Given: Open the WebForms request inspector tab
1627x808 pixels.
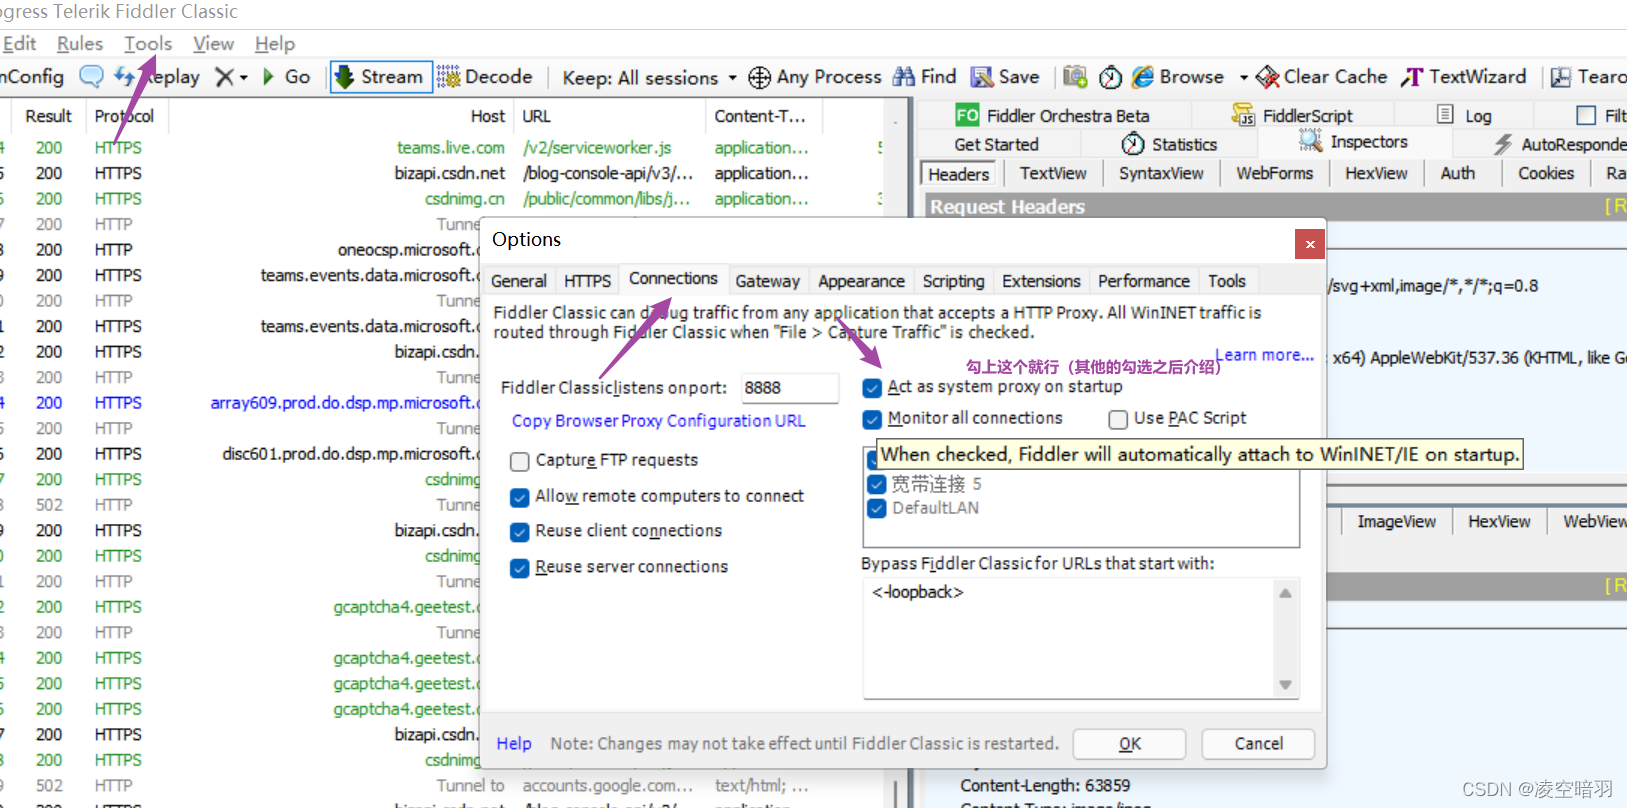Looking at the screenshot, I should 1274,174.
